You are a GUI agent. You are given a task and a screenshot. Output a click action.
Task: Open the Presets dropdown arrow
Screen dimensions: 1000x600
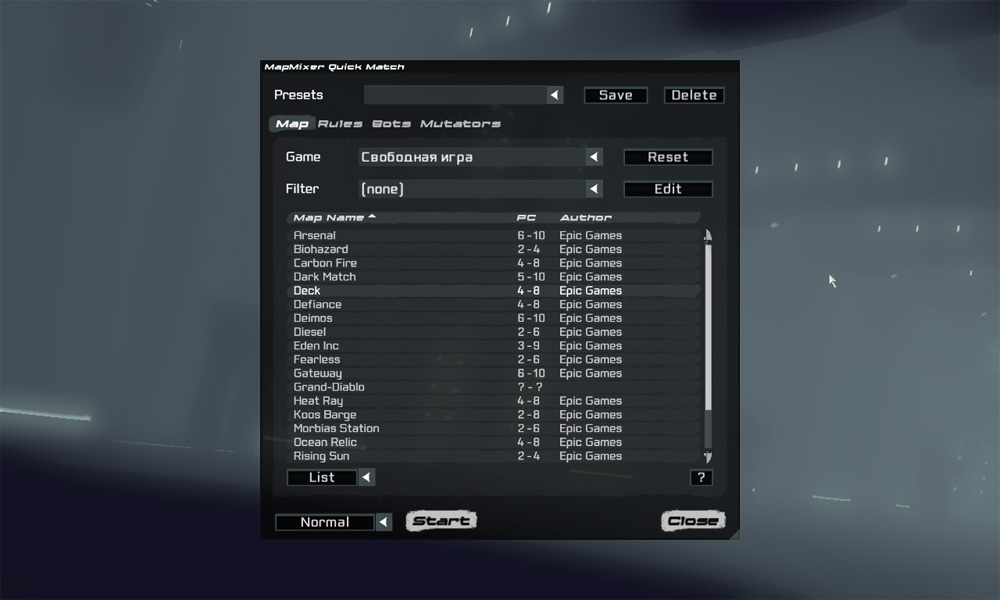(555, 95)
